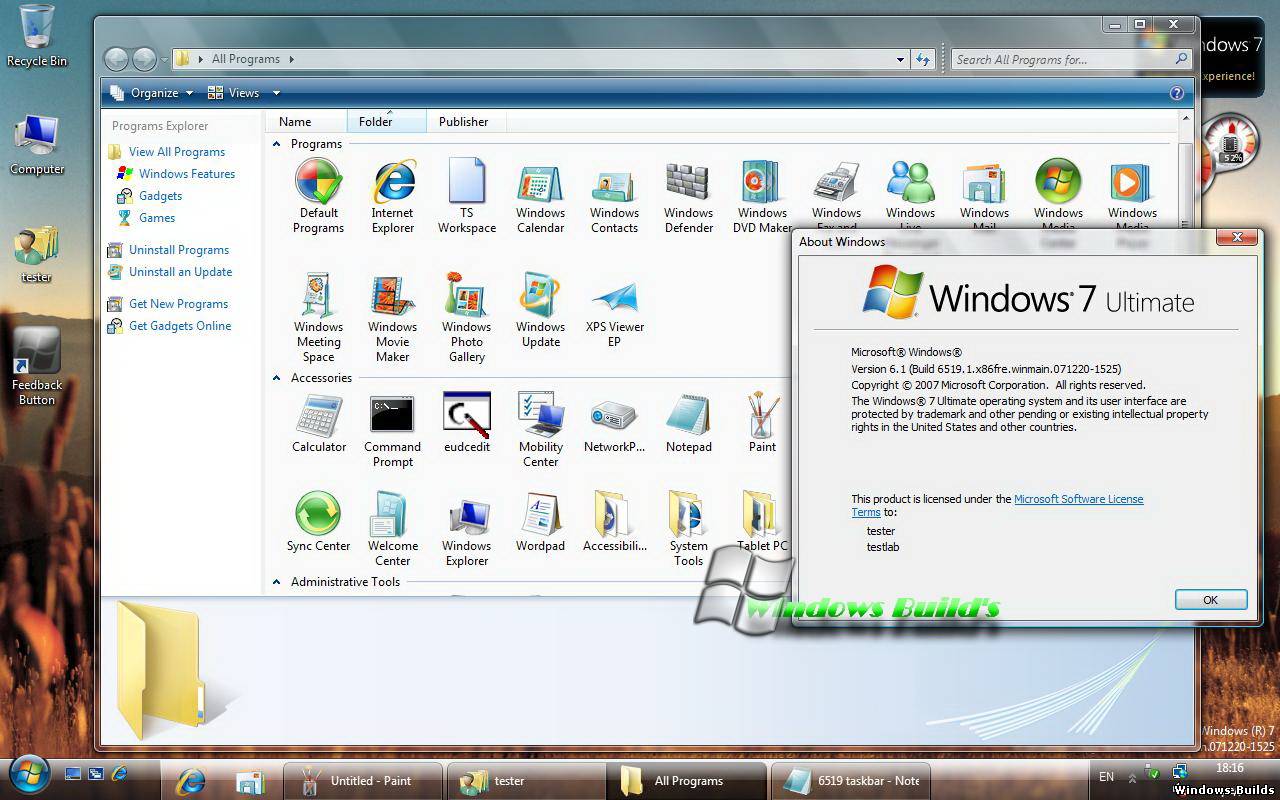The image size is (1280, 800).
Task: Open Windows Media Center icon
Action: [1058, 194]
